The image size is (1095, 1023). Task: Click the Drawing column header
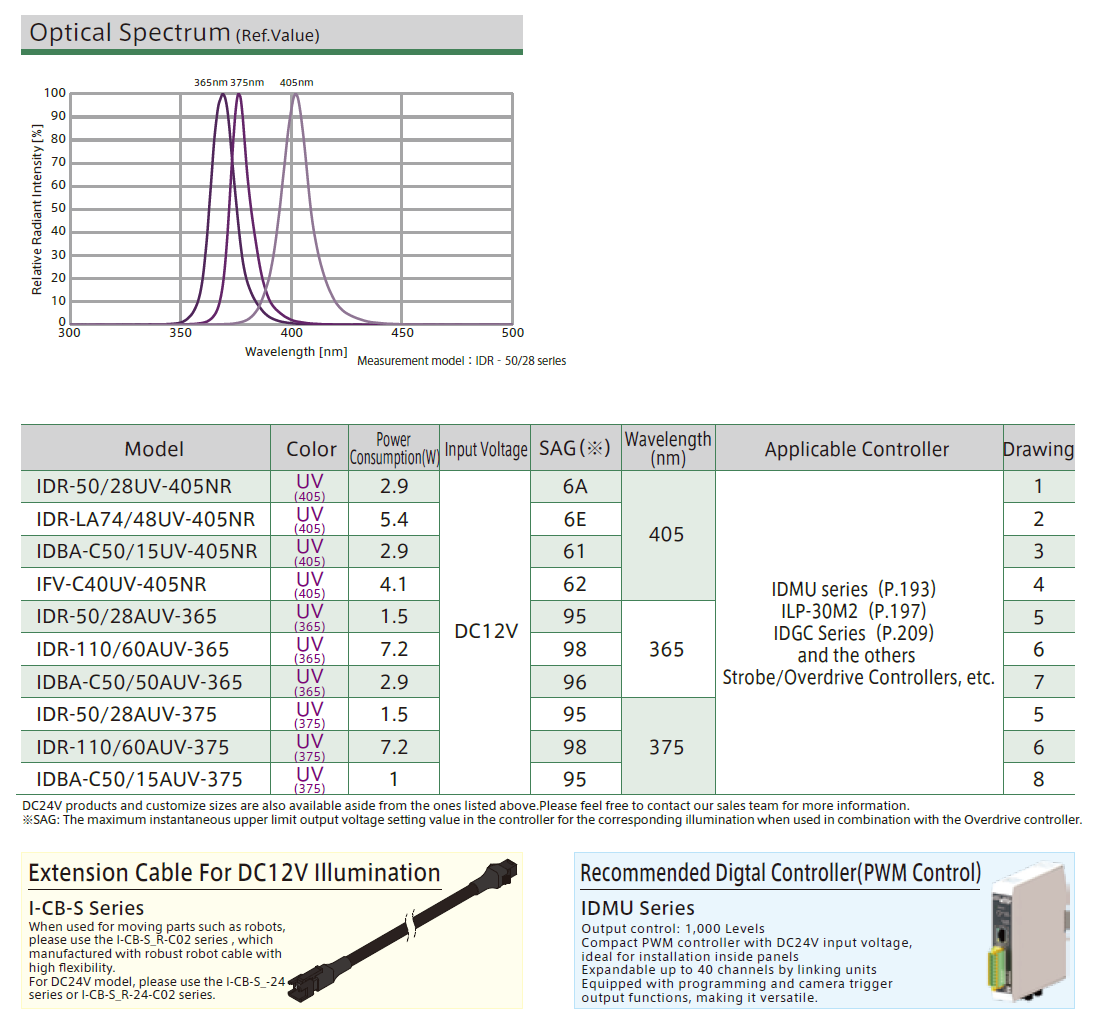coord(1038,449)
